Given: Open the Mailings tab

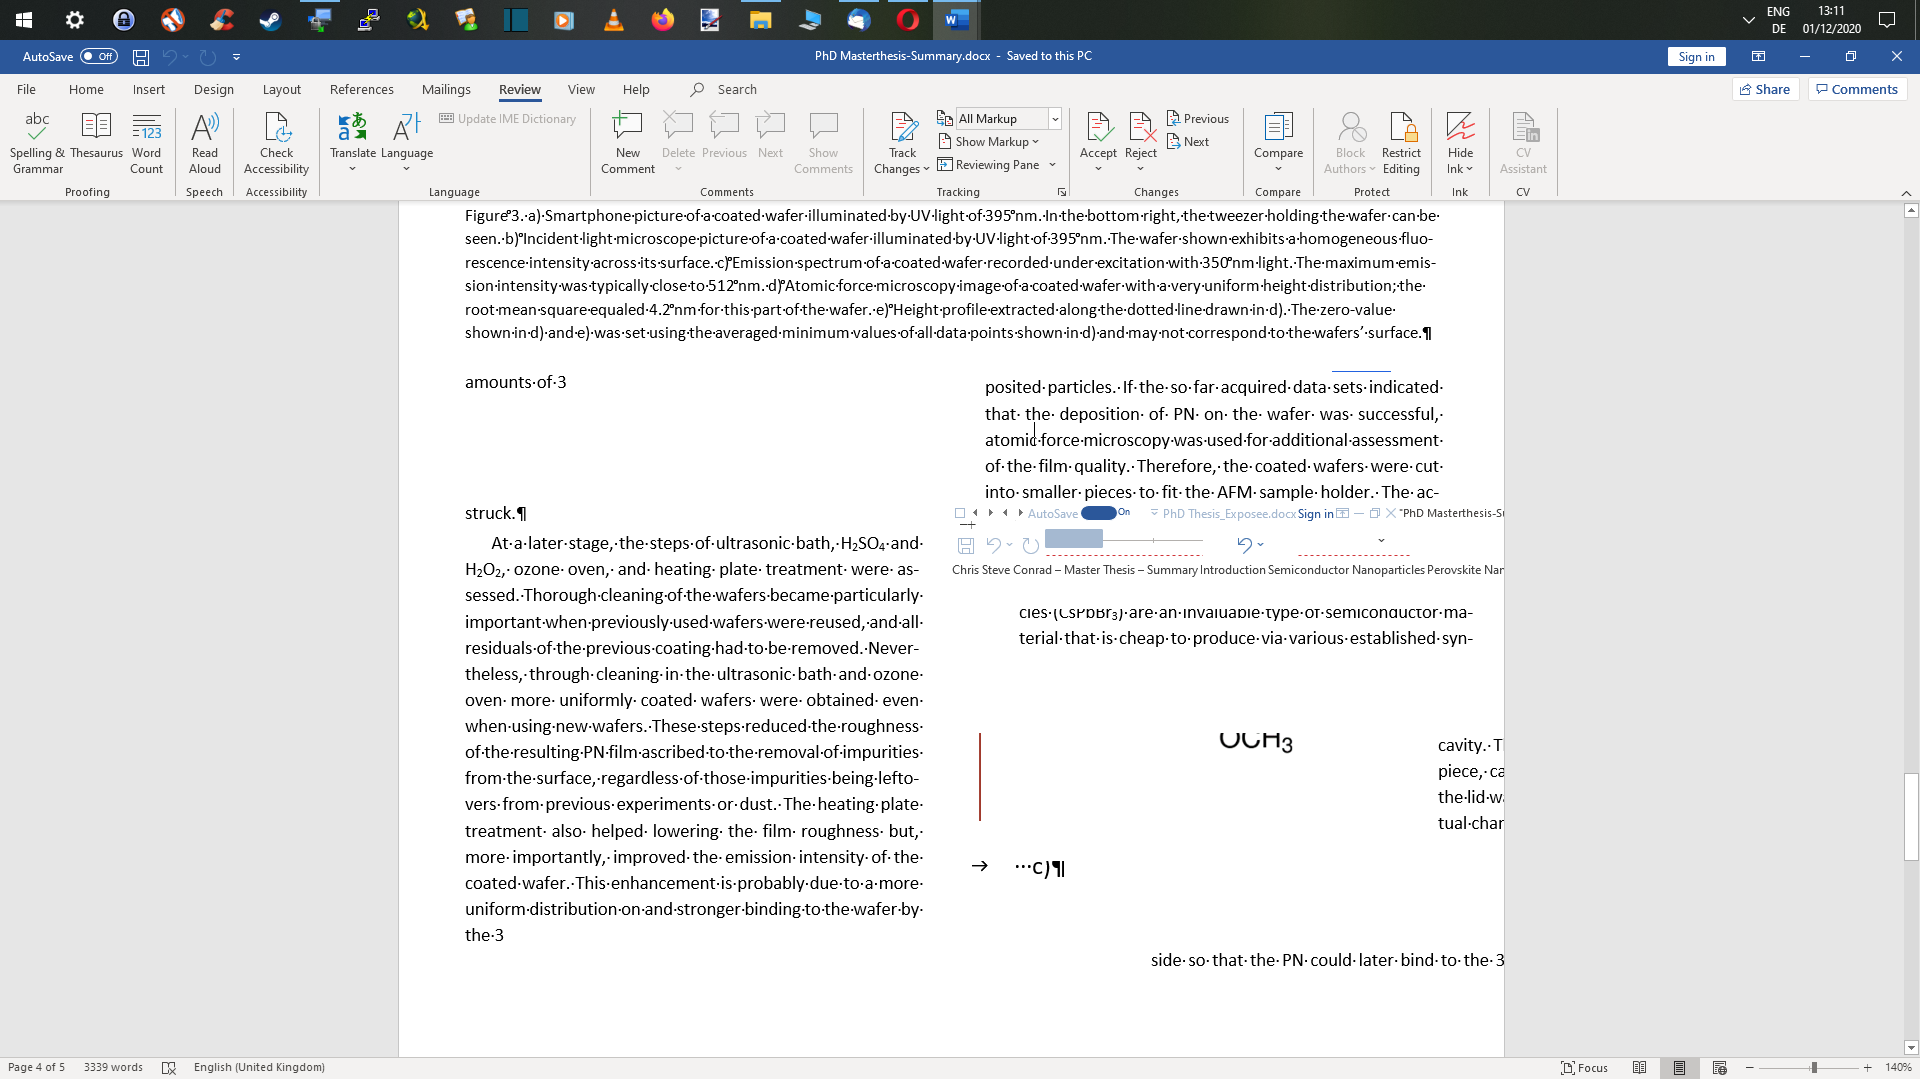Looking at the screenshot, I should pyautogui.click(x=446, y=89).
